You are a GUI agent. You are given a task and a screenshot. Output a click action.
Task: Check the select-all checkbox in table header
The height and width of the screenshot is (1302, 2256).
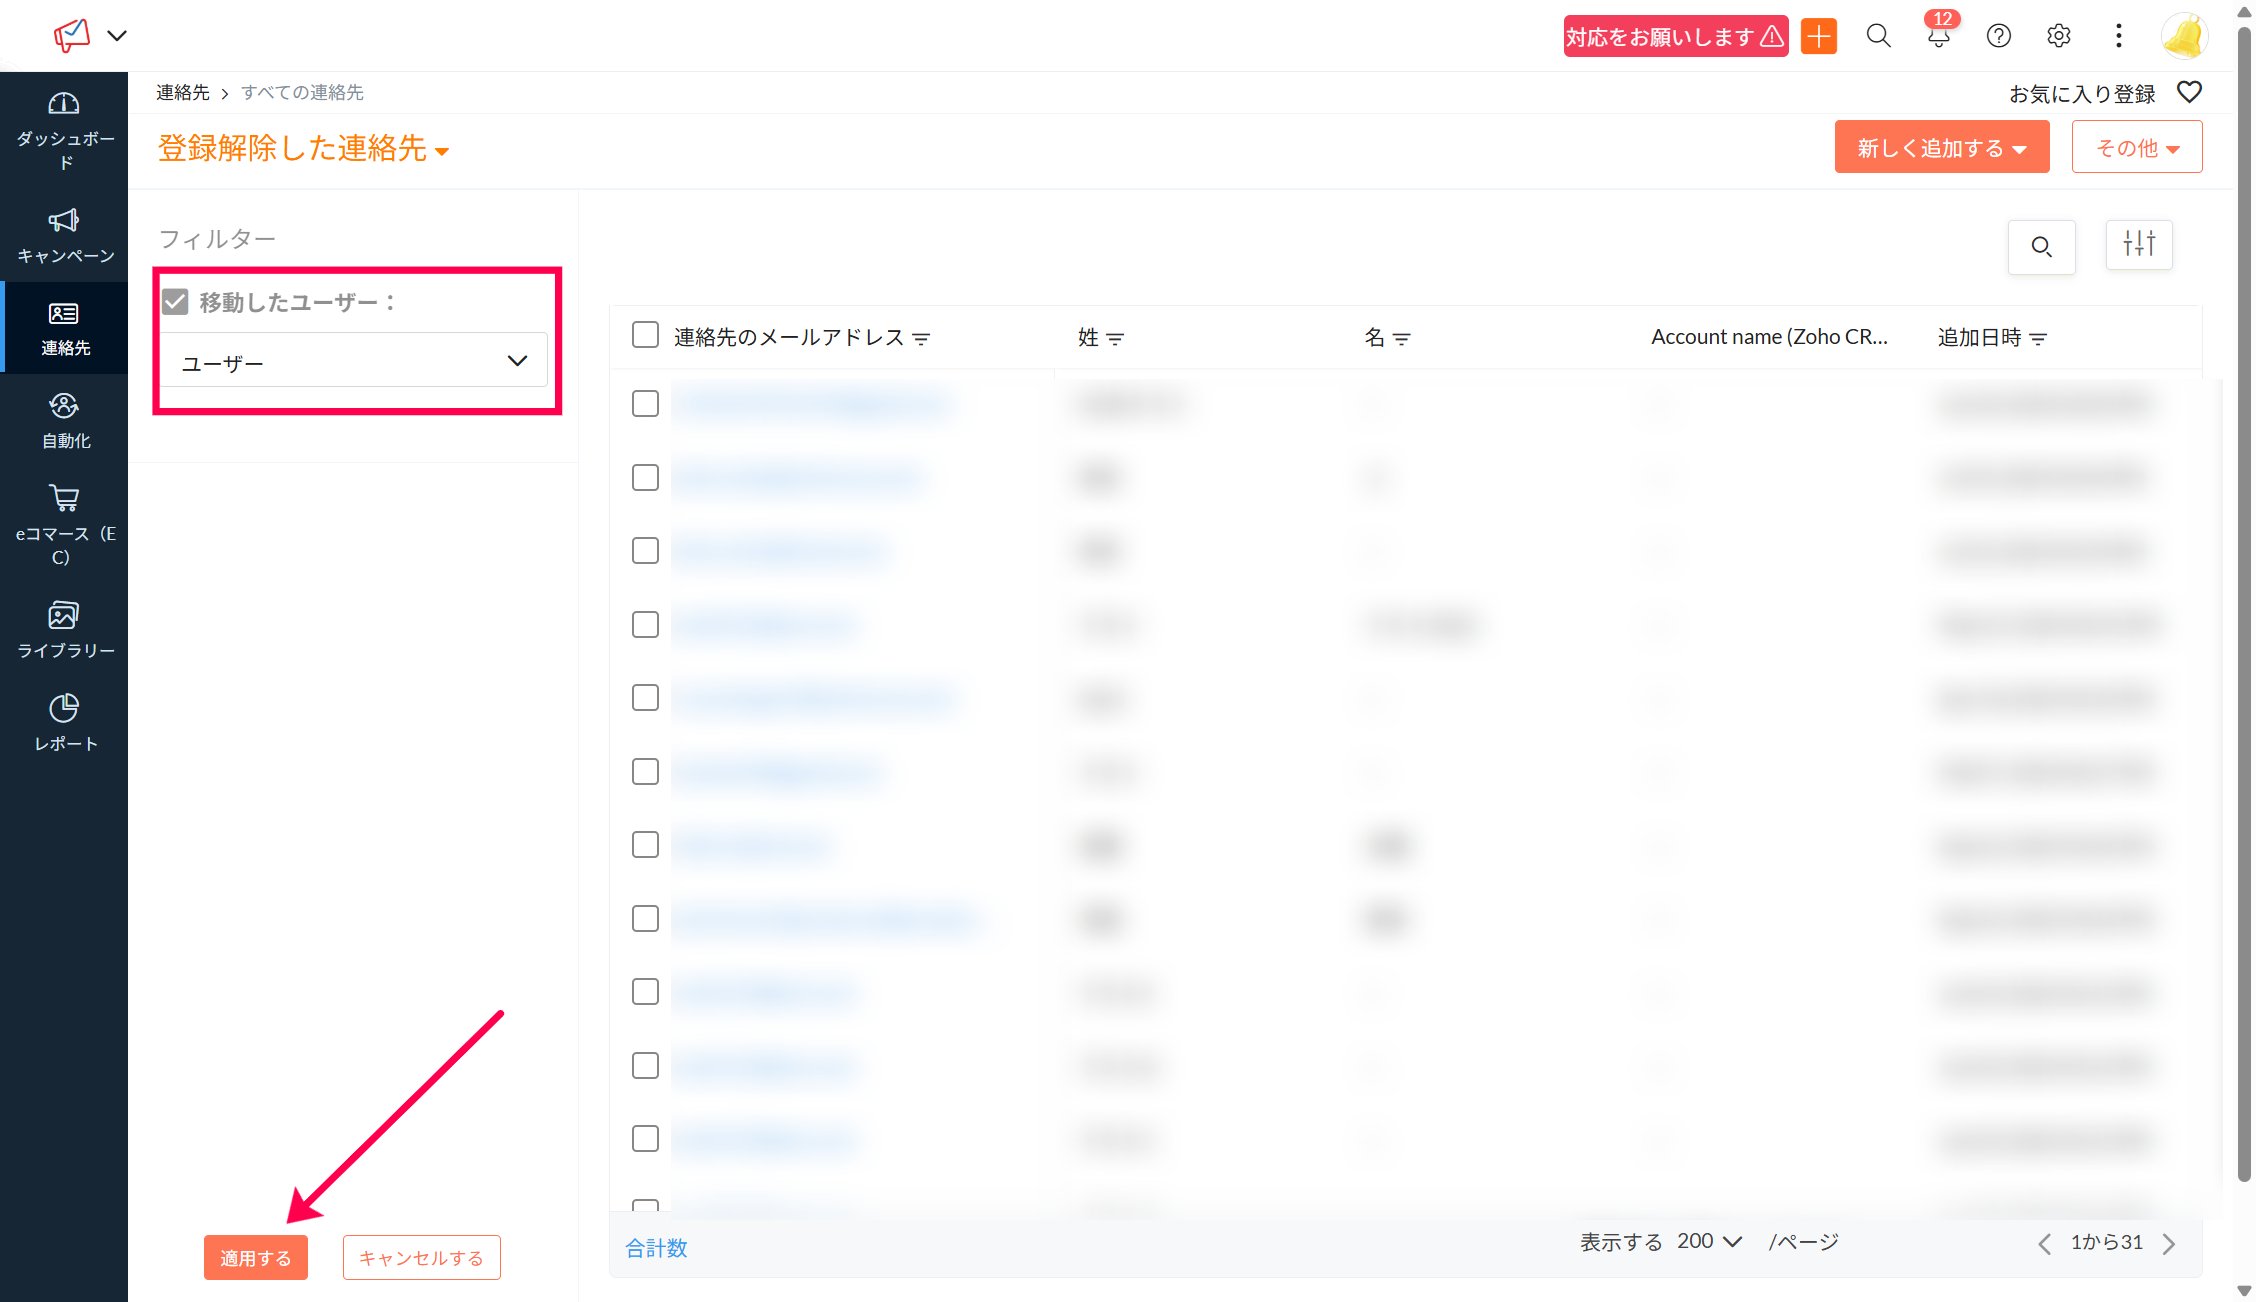click(x=645, y=335)
